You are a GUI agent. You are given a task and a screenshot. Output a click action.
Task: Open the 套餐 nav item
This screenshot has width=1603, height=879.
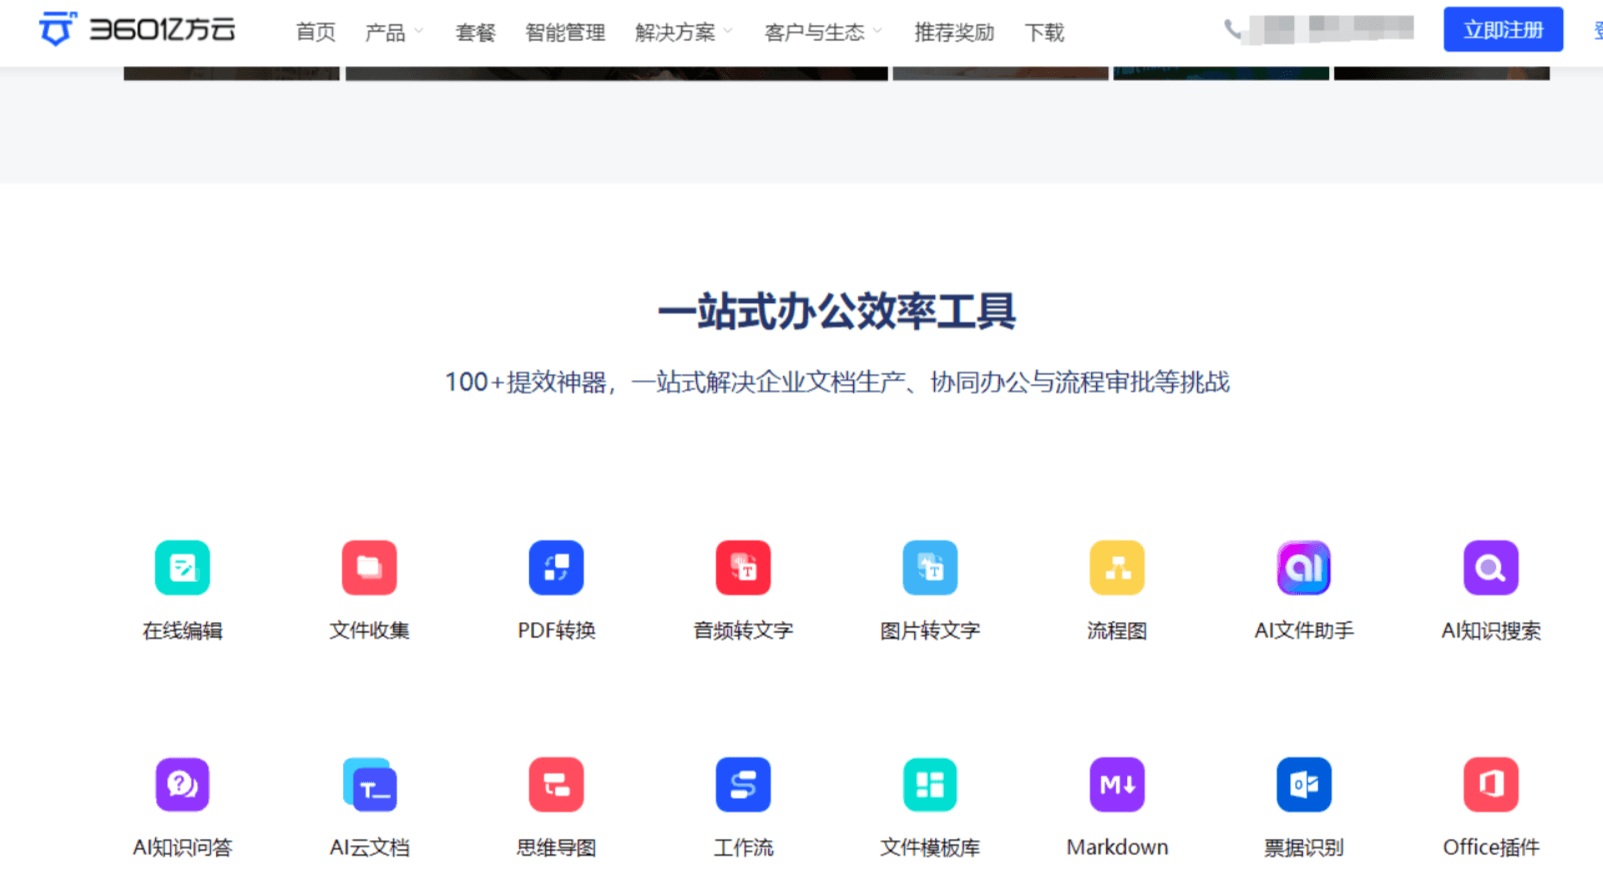pyautogui.click(x=475, y=33)
